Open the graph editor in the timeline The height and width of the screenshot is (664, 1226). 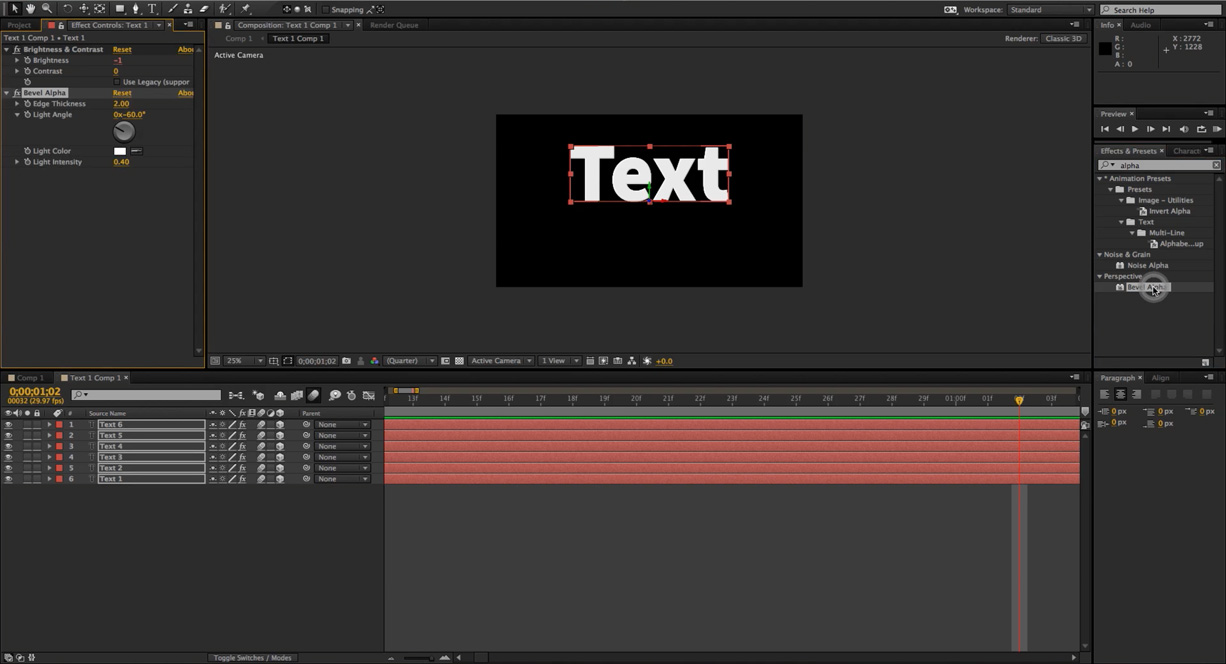click(370, 396)
